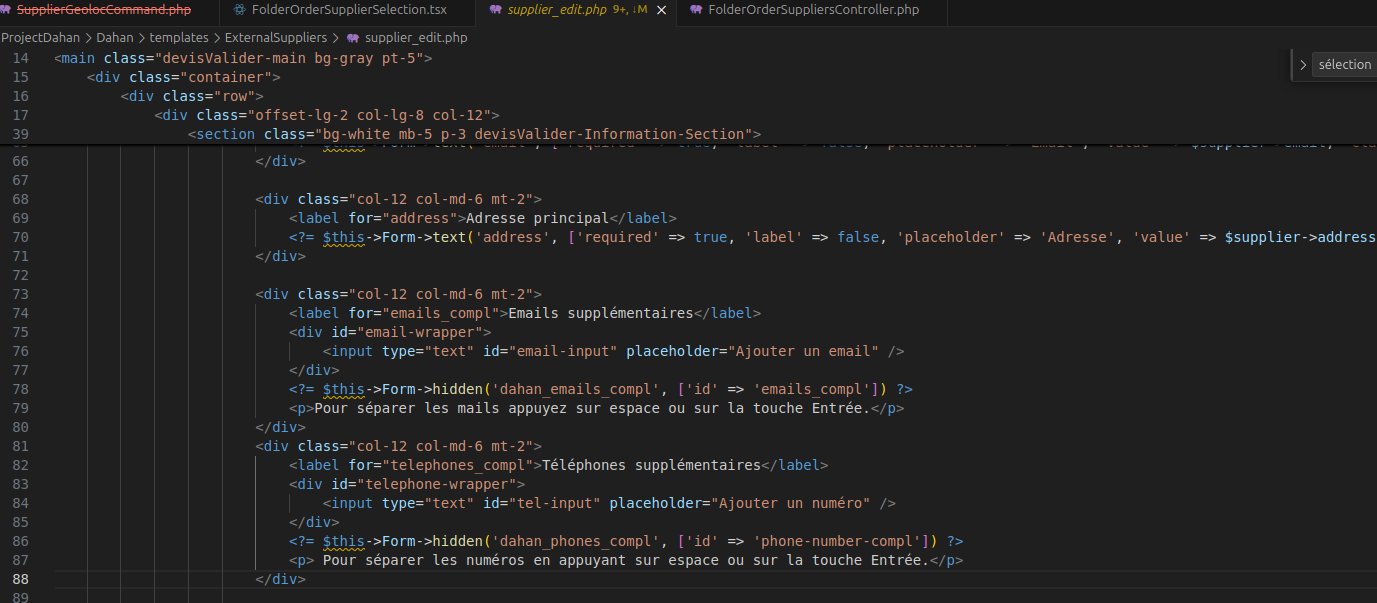Screen dimensions: 1377x603
Task: Close the supplier_edit.php tab
Action: point(661,10)
